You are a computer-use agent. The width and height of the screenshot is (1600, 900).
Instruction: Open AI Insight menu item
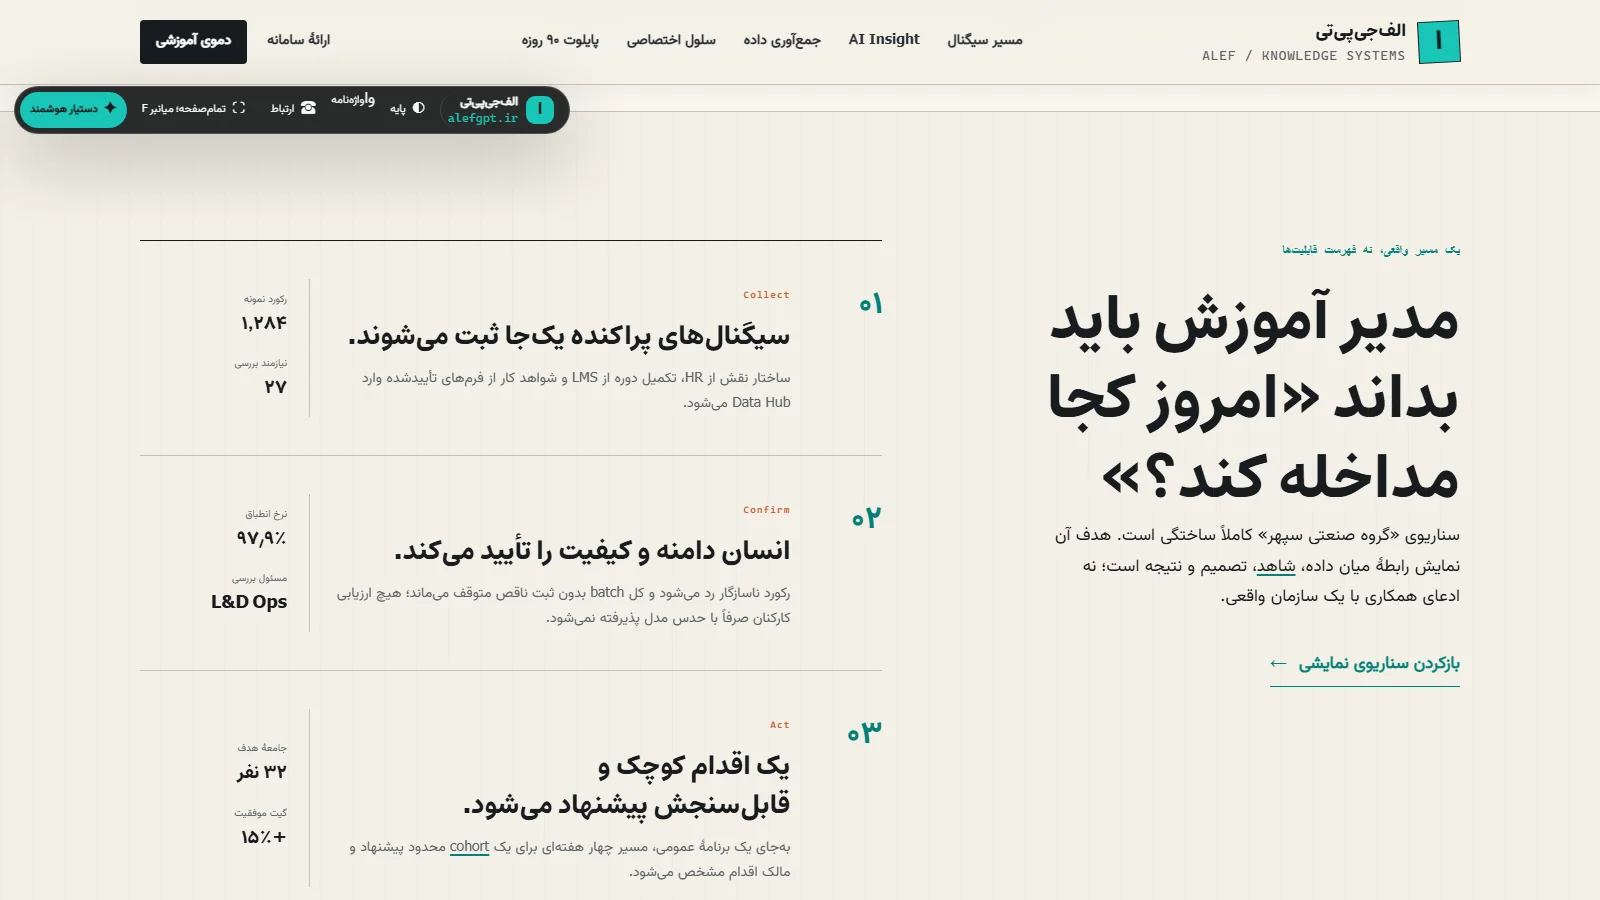(884, 40)
